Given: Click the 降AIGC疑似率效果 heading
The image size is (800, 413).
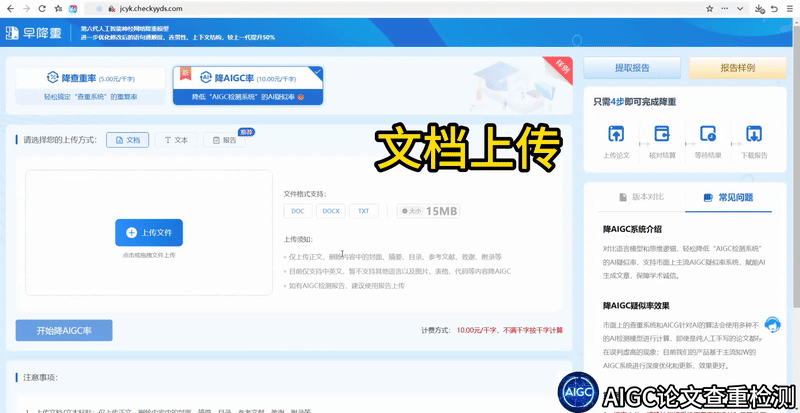Looking at the screenshot, I should tap(636, 305).
